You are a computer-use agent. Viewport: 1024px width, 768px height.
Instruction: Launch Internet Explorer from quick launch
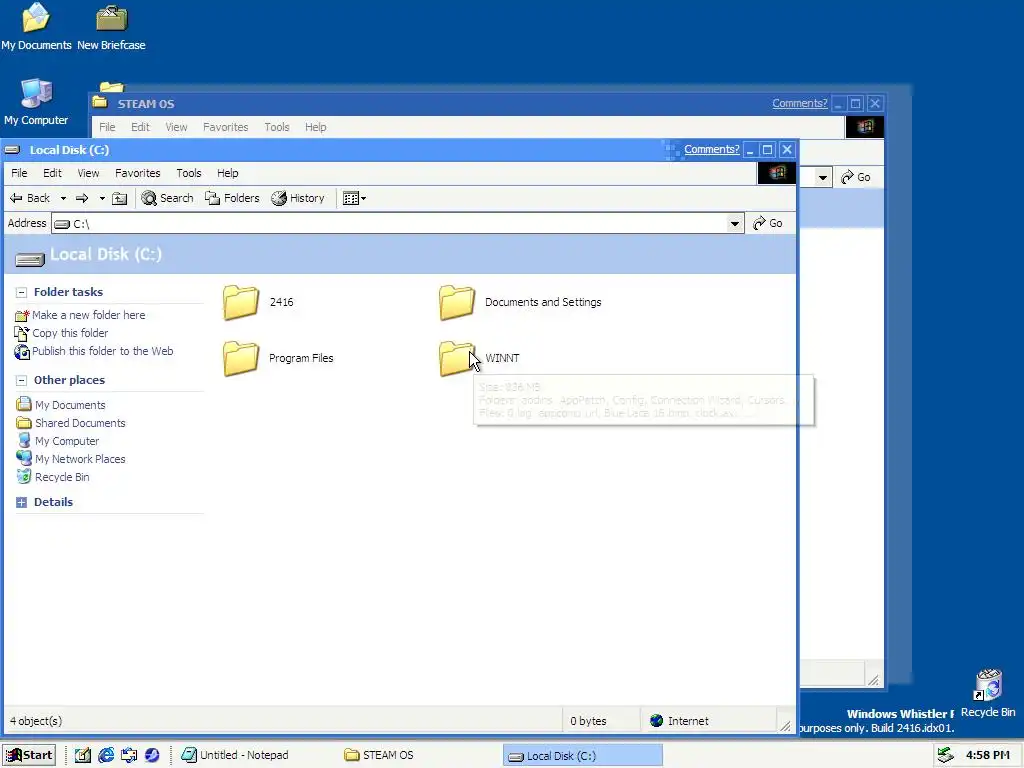click(x=106, y=756)
